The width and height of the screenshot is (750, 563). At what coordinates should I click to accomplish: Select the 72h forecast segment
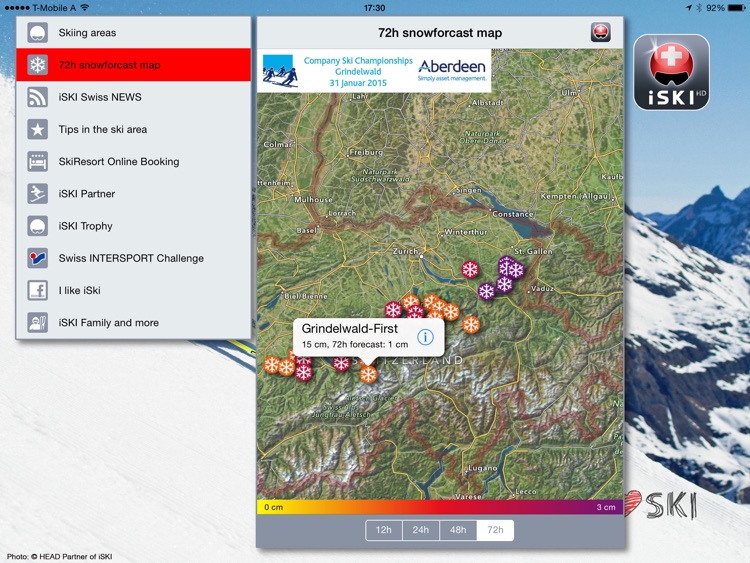click(495, 530)
